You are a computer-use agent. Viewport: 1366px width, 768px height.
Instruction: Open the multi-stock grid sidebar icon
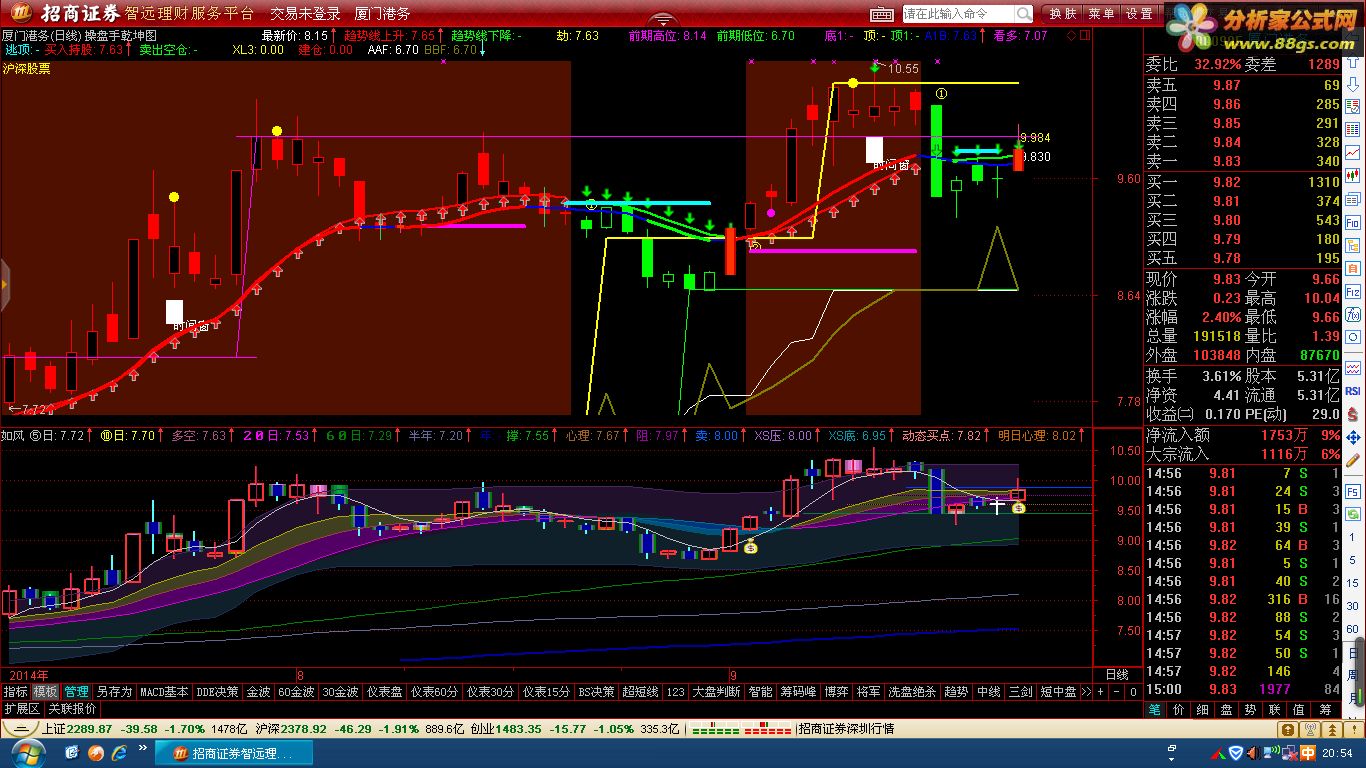click(x=1353, y=131)
